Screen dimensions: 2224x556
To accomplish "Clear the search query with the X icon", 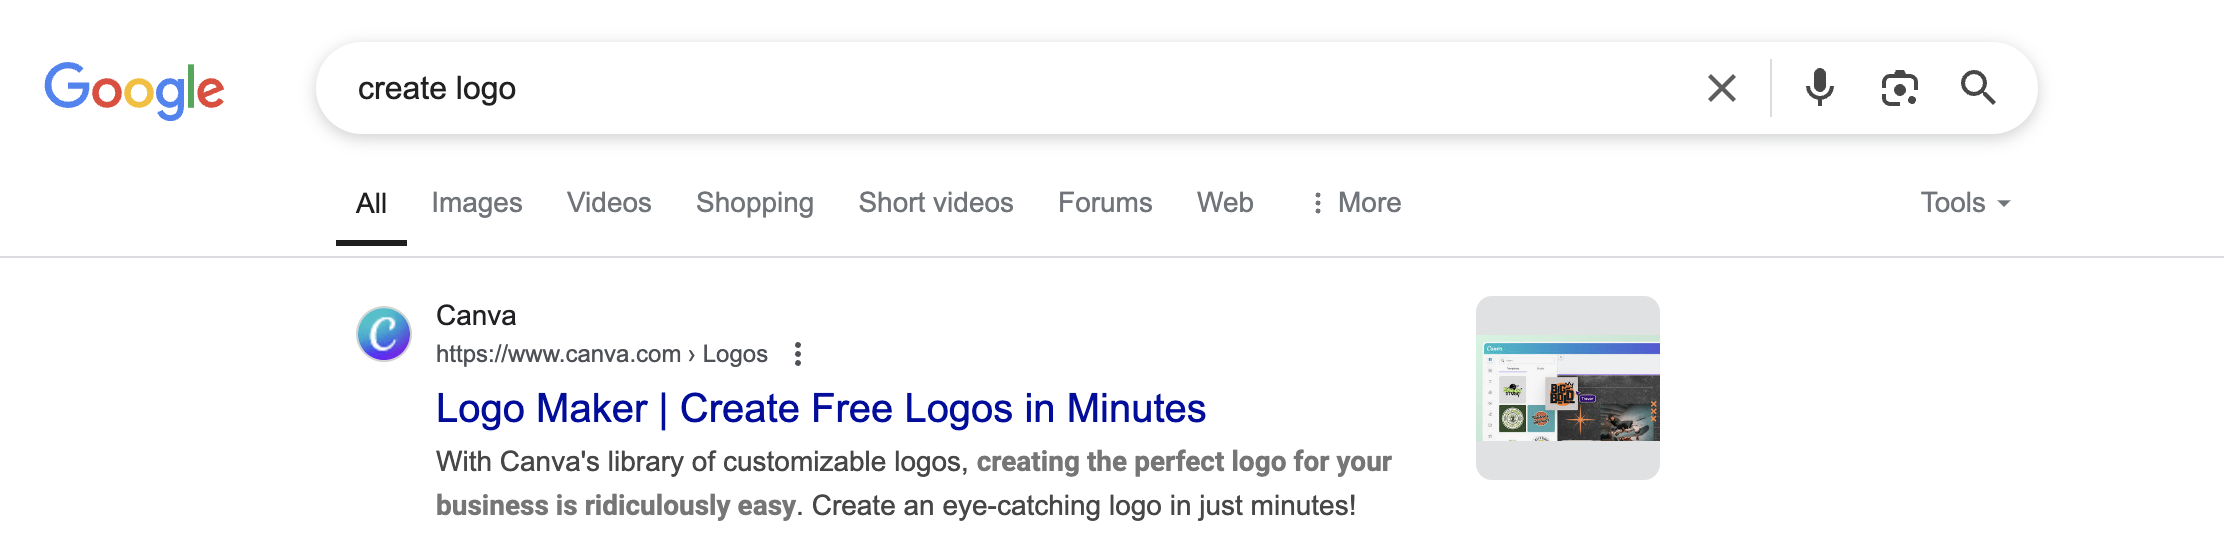I will pyautogui.click(x=1721, y=88).
